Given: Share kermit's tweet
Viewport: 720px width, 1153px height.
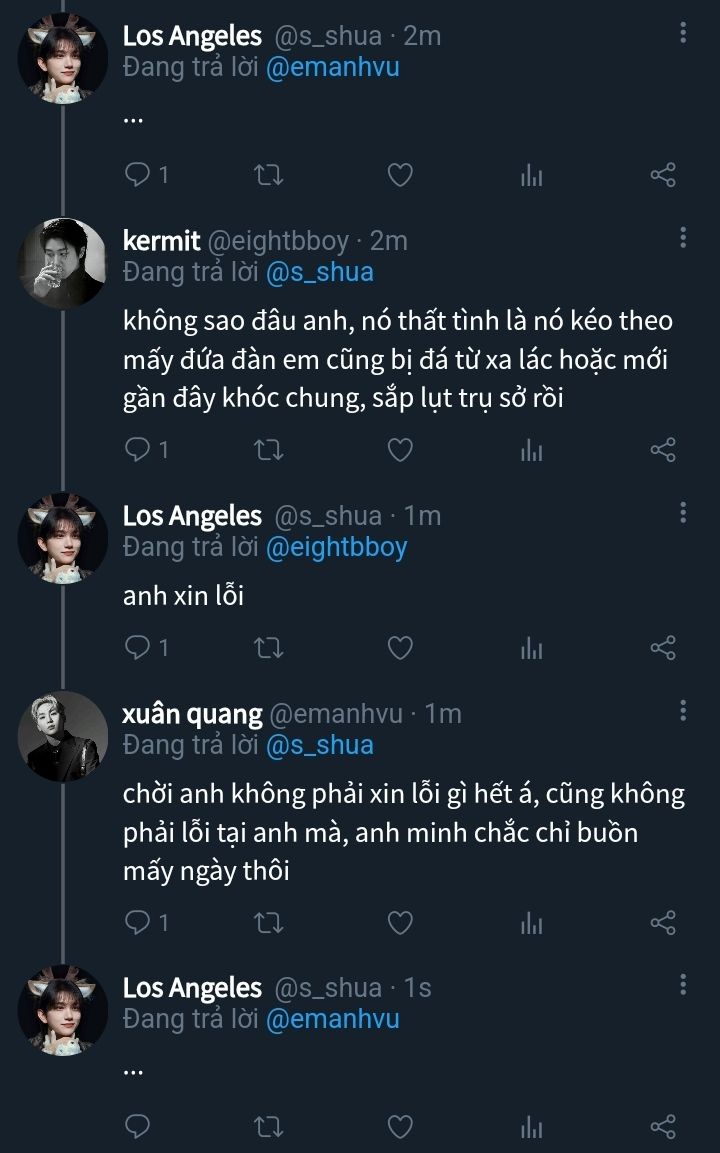Looking at the screenshot, I should click(x=663, y=450).
